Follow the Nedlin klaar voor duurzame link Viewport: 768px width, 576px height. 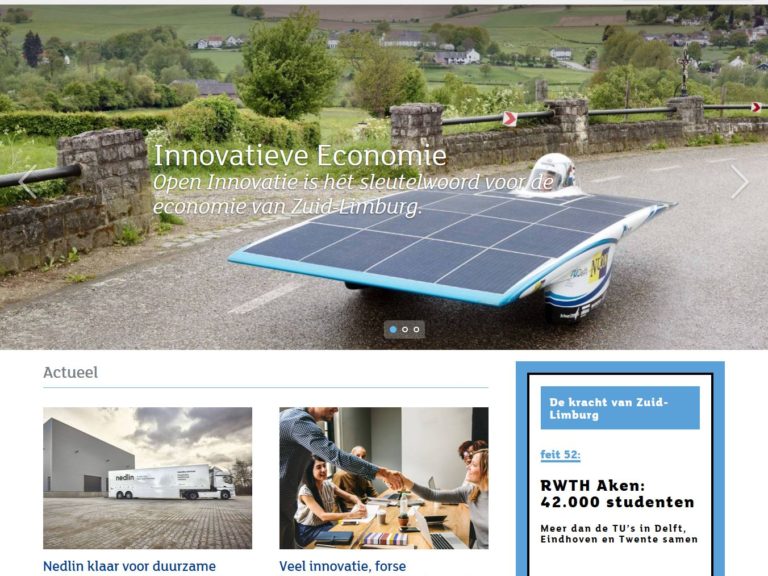click(x=129, y=566)
